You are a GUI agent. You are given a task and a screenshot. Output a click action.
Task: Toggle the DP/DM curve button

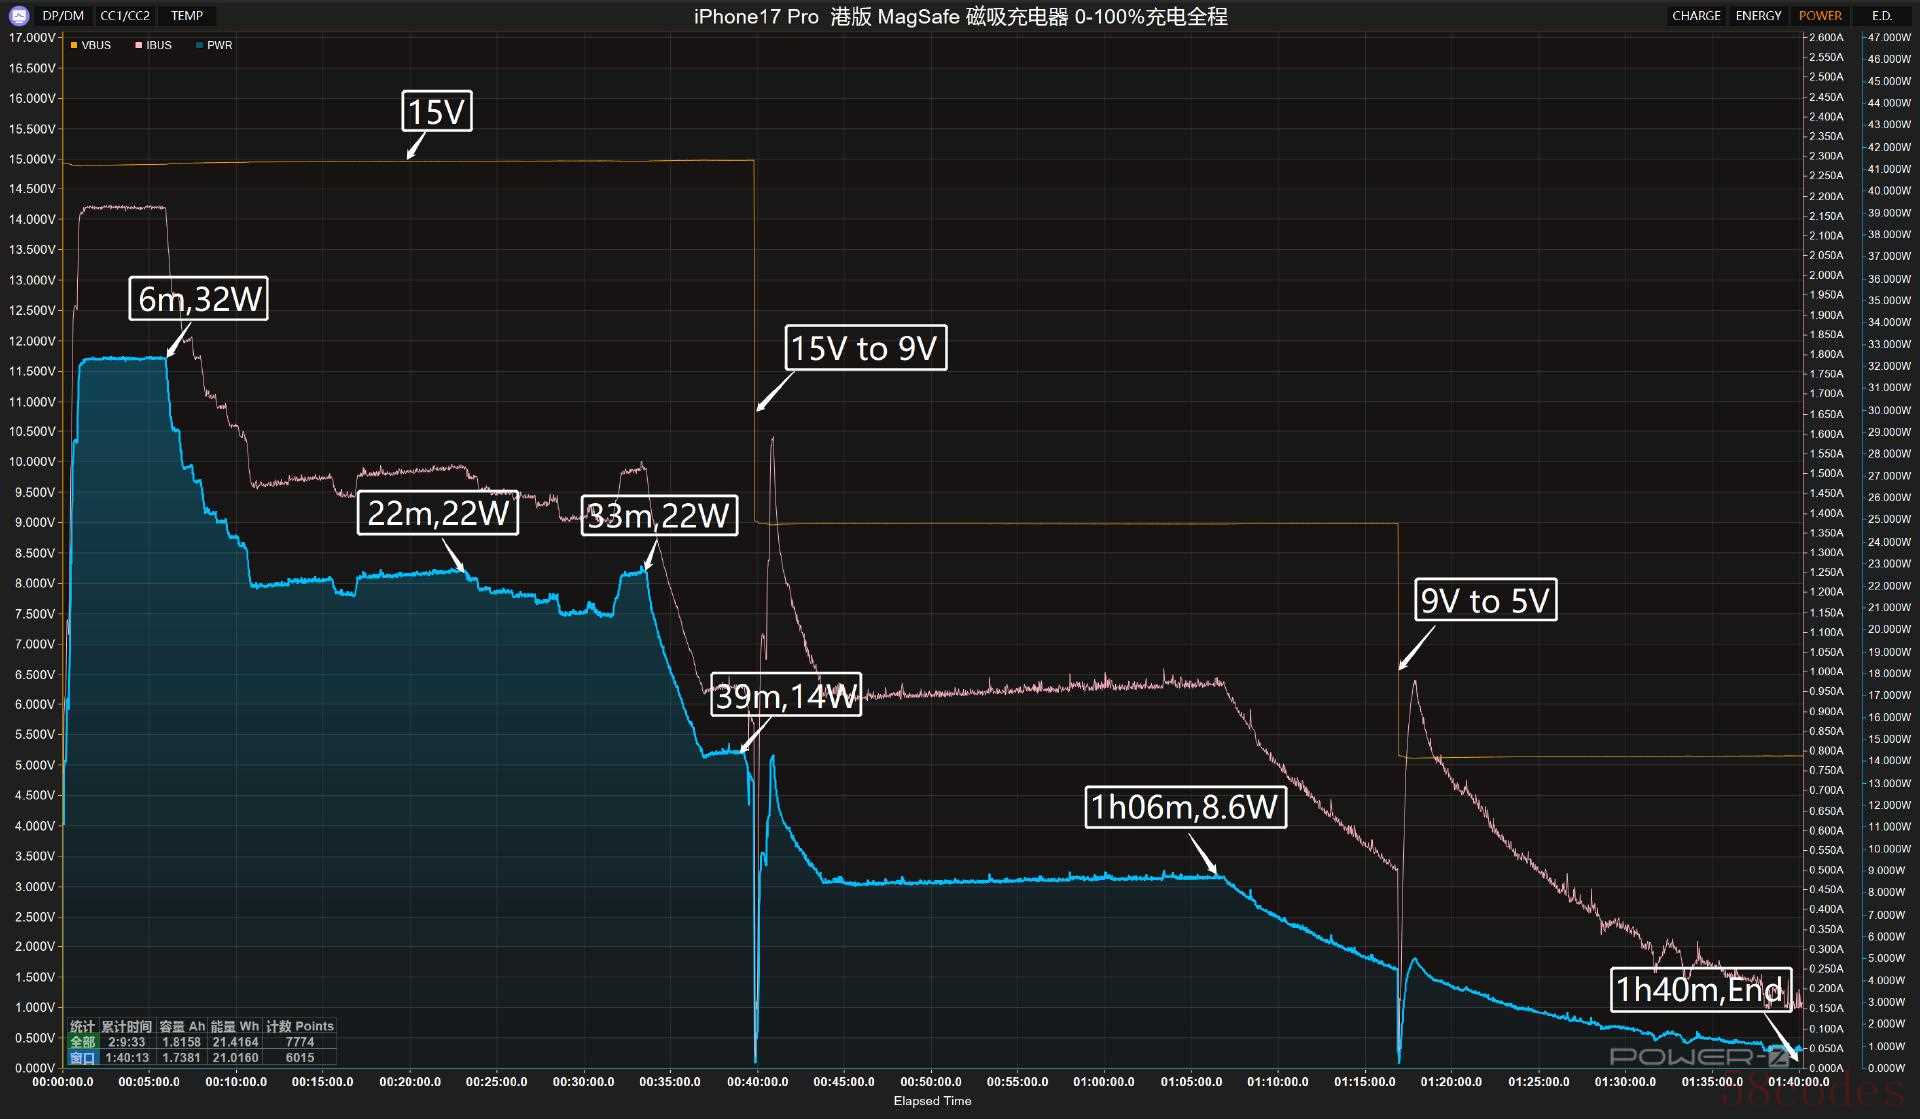63,16
